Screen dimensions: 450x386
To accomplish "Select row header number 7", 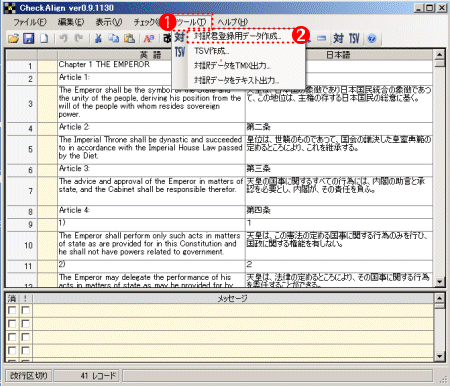I will point(22,191).
